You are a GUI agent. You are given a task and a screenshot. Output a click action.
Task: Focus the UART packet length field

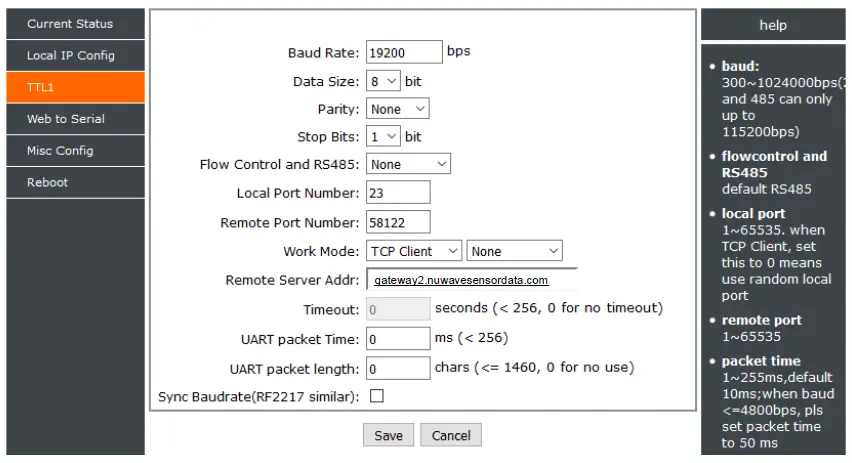(x=398, y=368)
